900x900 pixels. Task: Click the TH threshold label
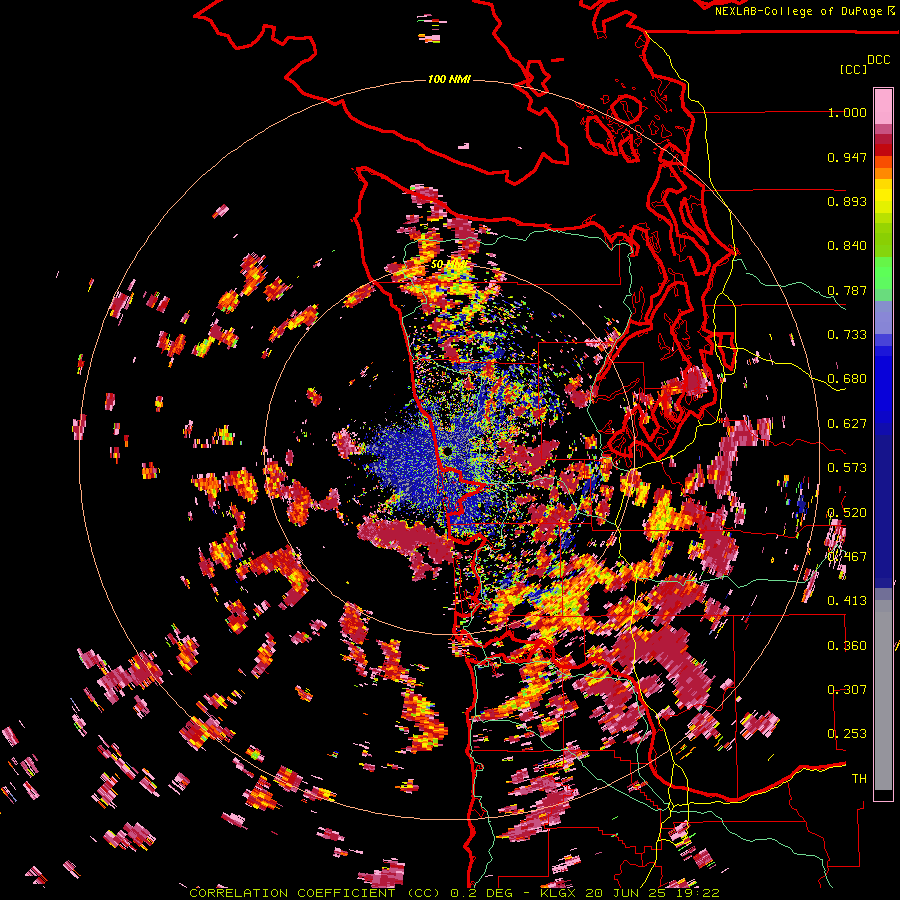point(859,779)
